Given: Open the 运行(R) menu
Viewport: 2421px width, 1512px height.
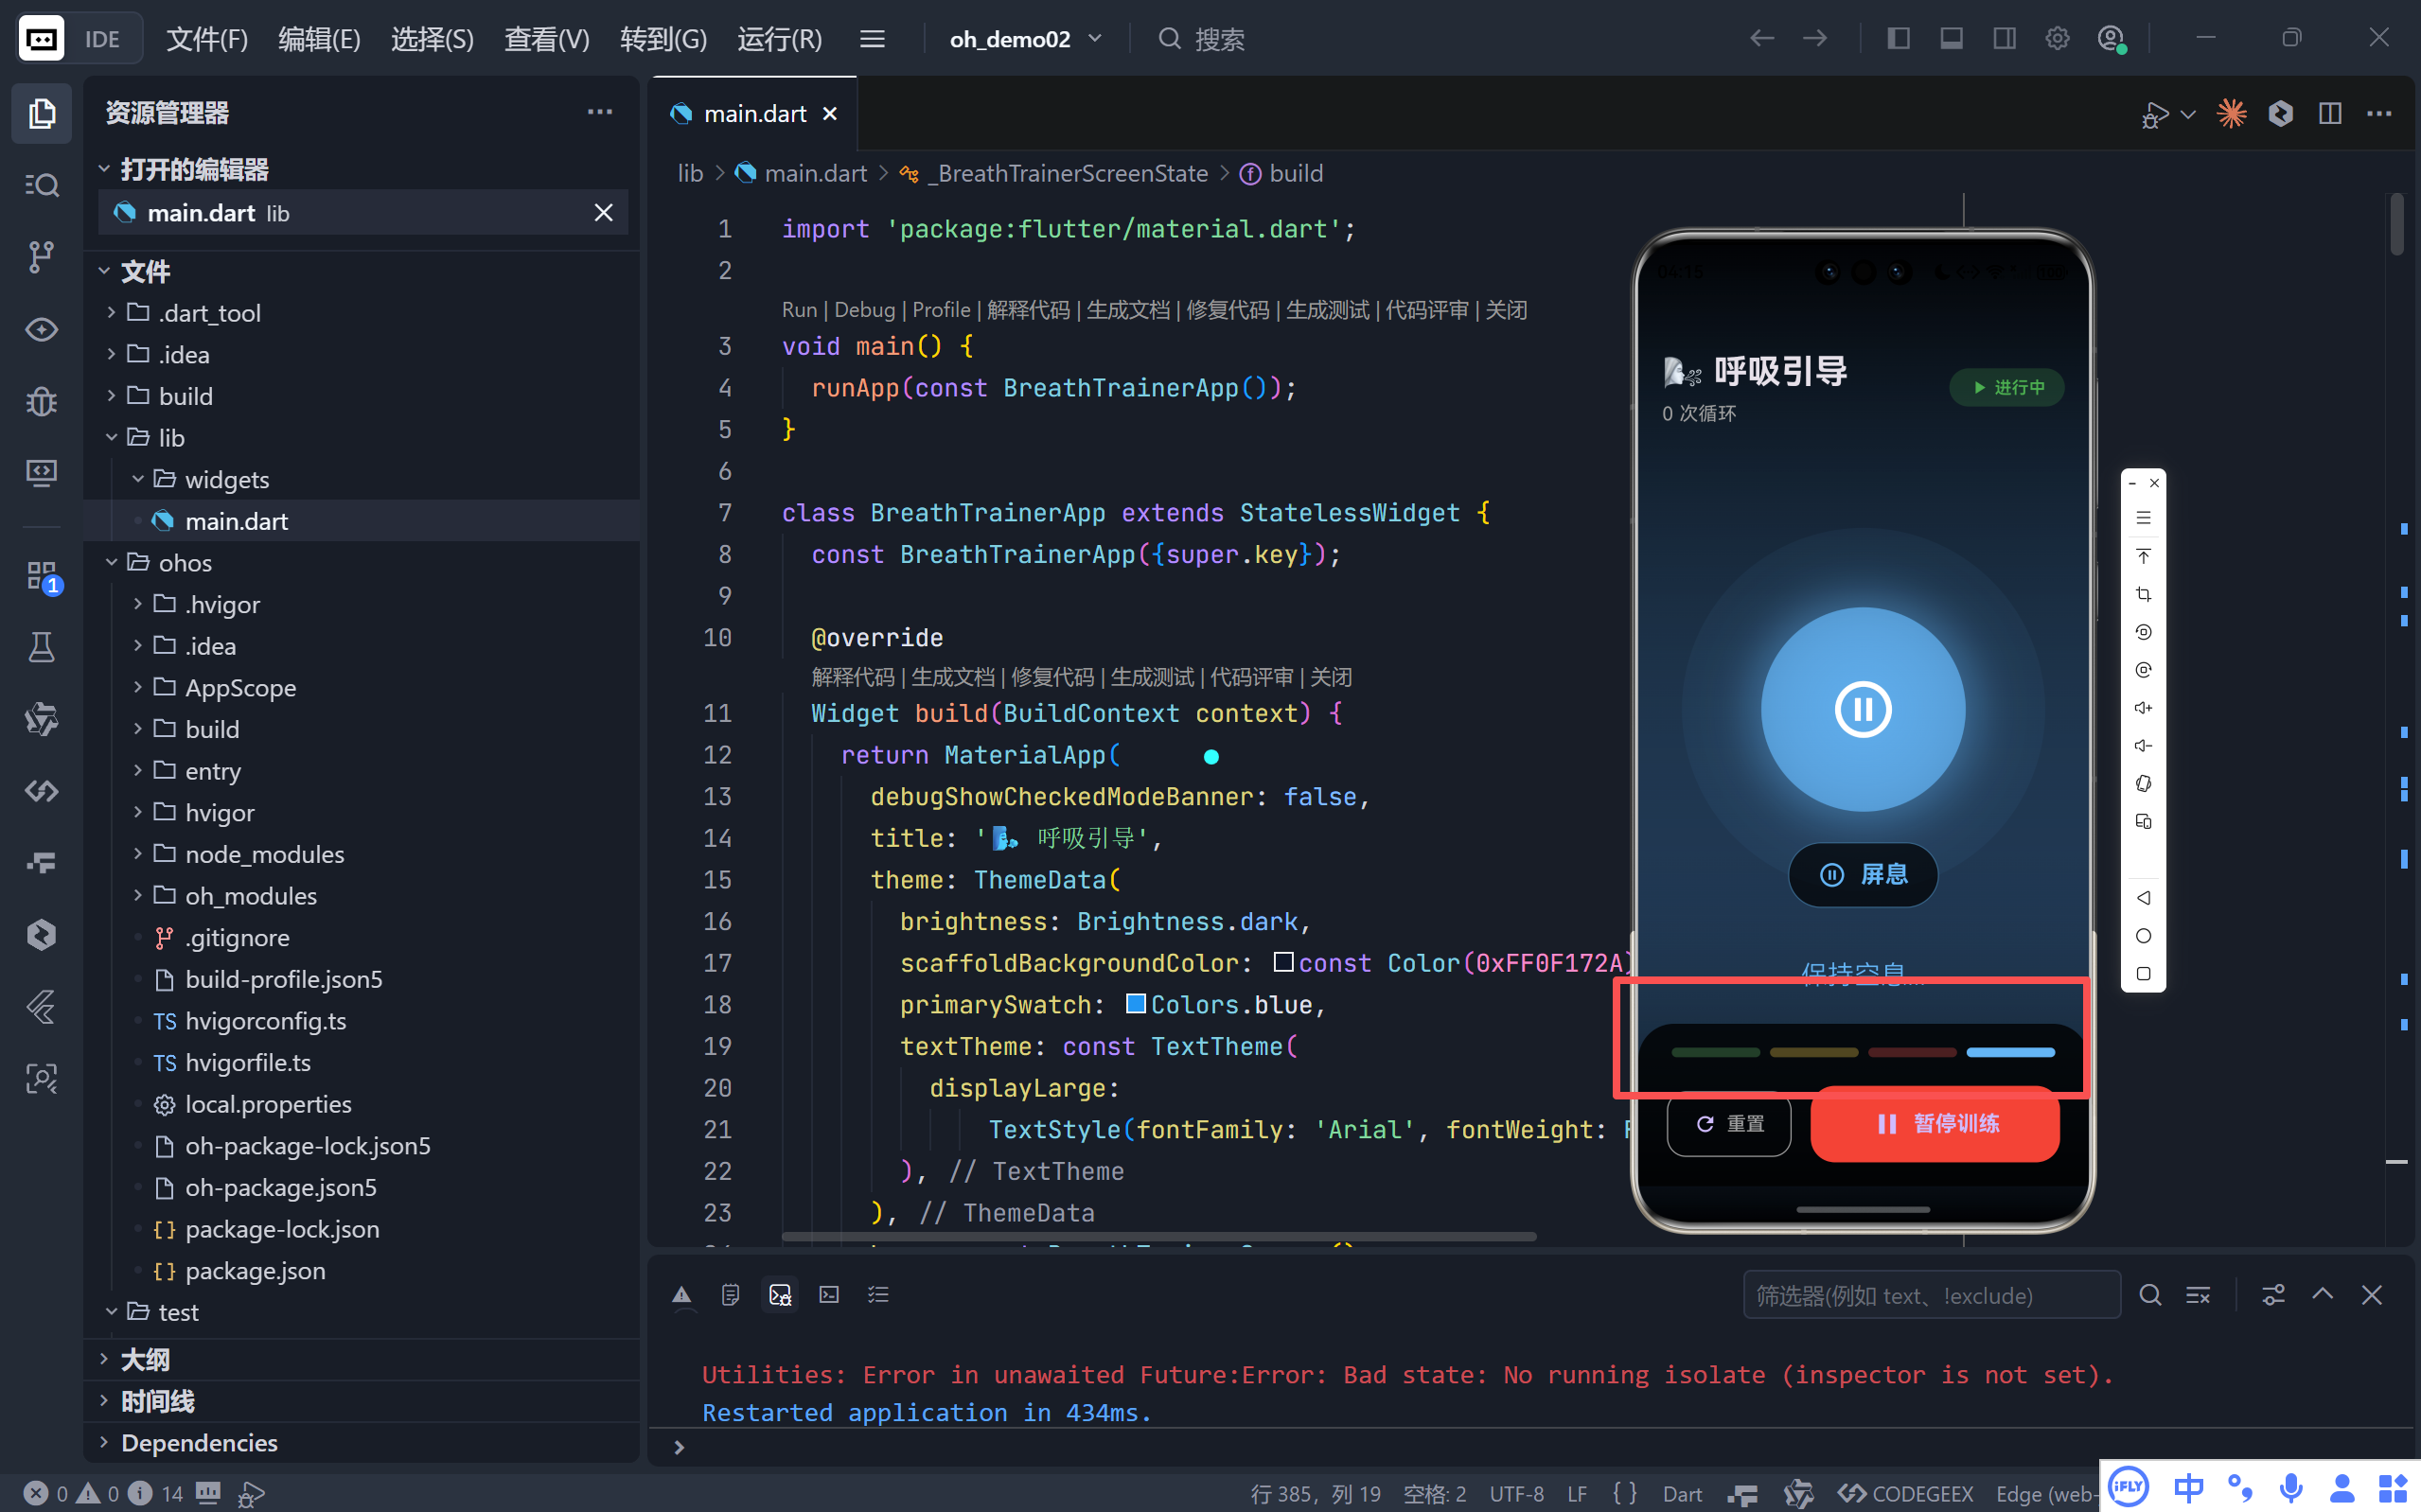Looking at the screenshot, I should pos(779,39).
